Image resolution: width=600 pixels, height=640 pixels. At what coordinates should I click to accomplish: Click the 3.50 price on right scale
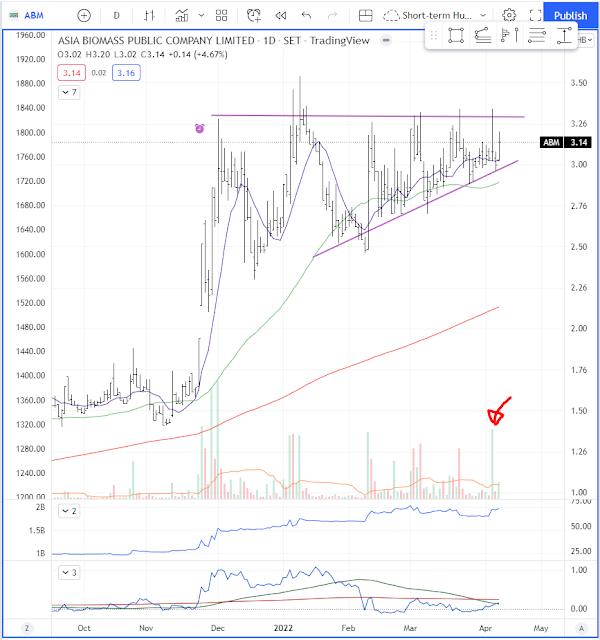[x=579, y=83]
